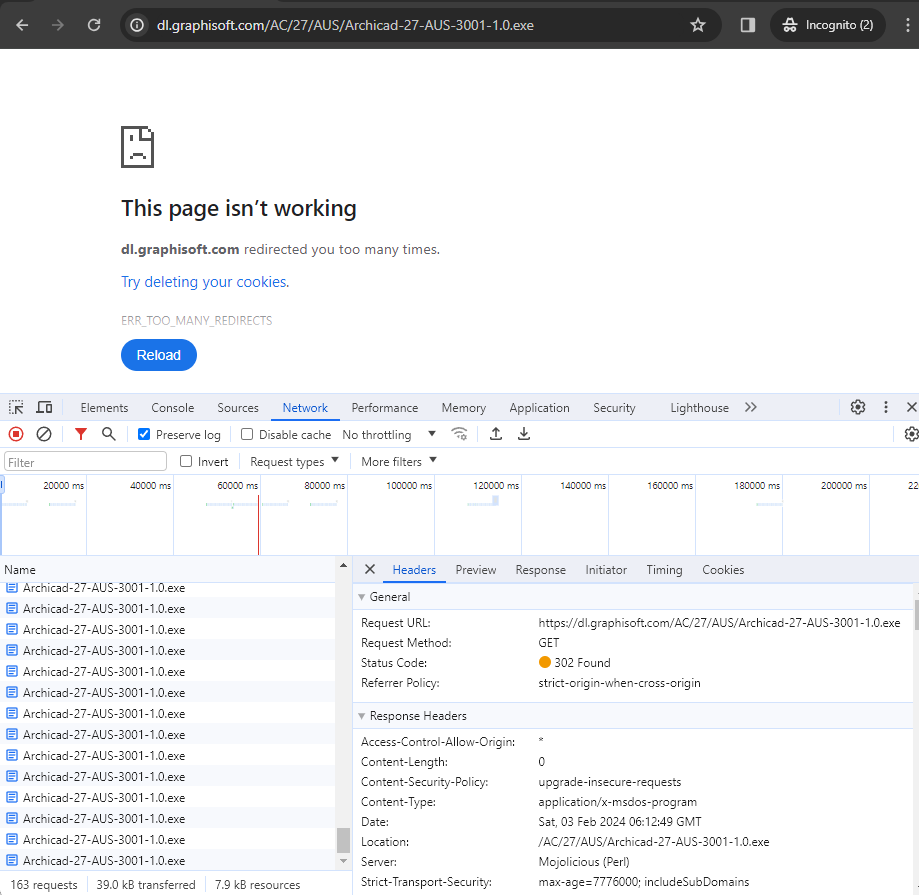Screen dimensions: 919x895
Task: Click the browser forward arrow
Action: 57,25
